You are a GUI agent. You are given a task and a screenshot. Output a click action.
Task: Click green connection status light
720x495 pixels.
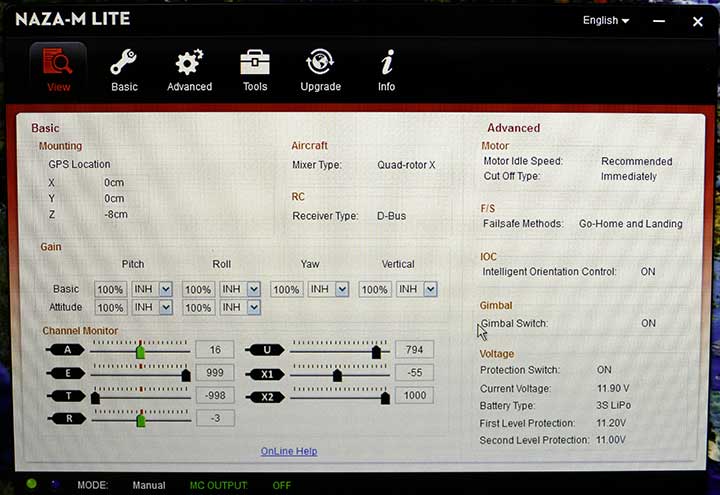pyautogui.click(x=31, y=483)
